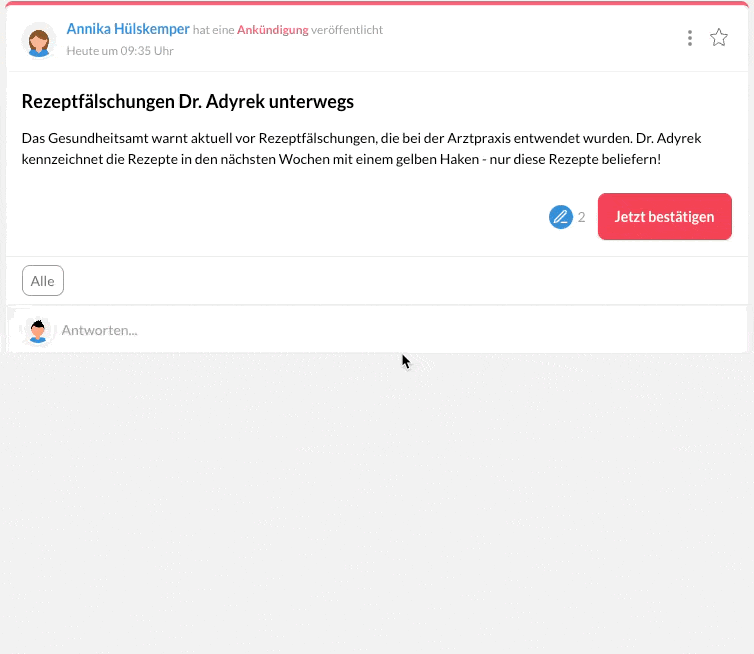Viewport: 754px width, 654px height.
Task: Click the pink Ankündigung label
Action: point(272,30)
